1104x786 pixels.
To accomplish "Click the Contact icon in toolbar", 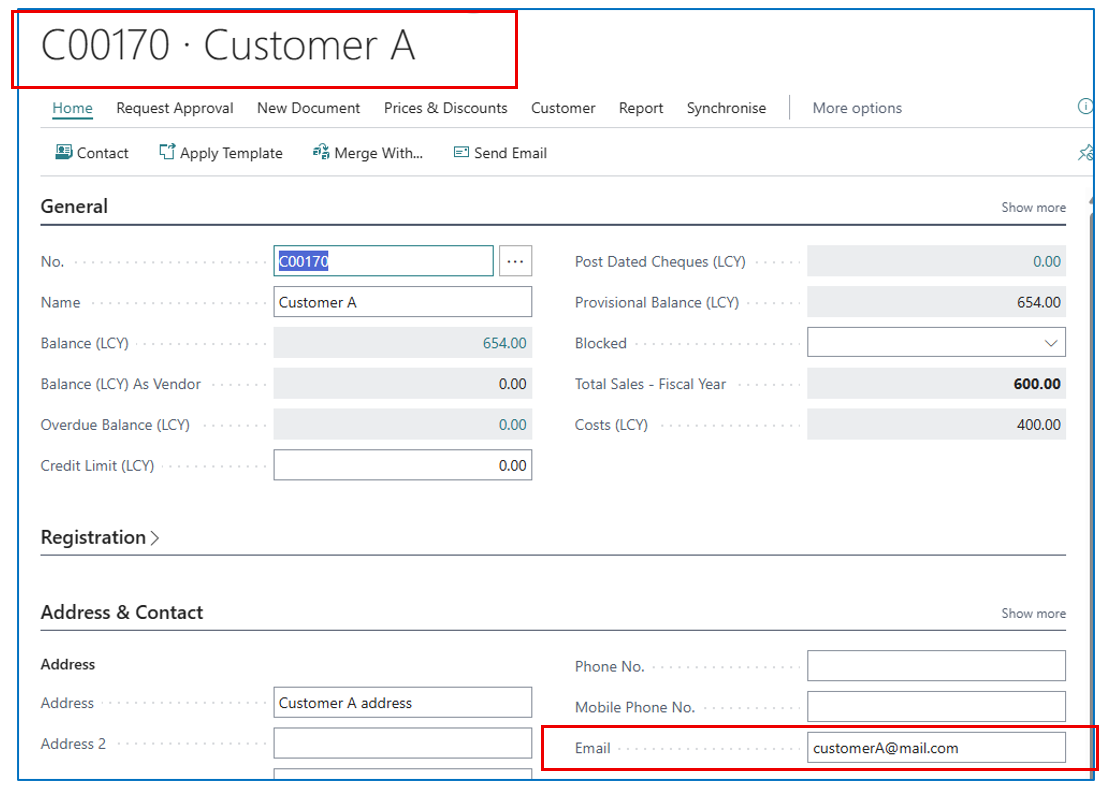I will coord(64,152).
